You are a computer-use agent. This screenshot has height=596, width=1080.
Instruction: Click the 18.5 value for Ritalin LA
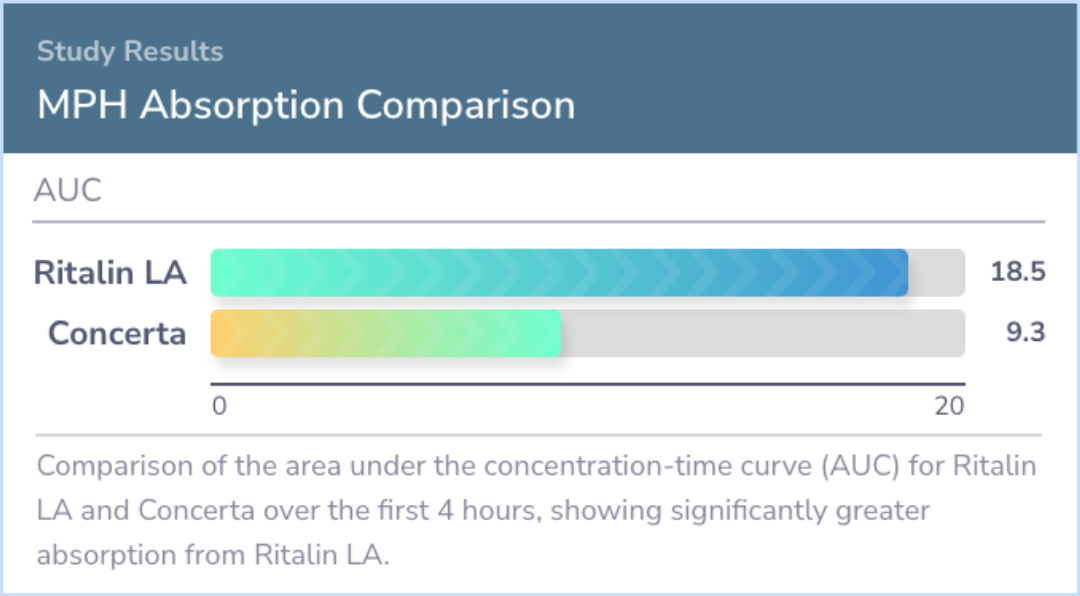pos(1018,272)
